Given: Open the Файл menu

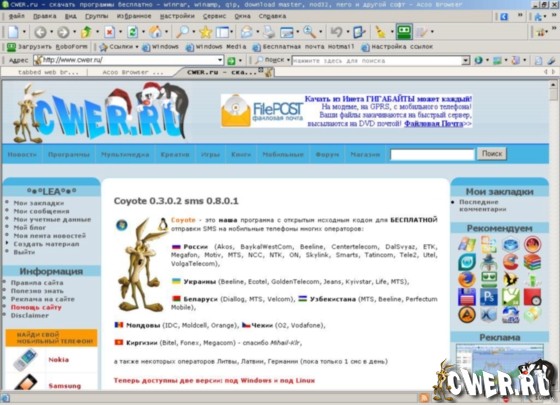Looking at the screenshot, I should click(16, 16).
